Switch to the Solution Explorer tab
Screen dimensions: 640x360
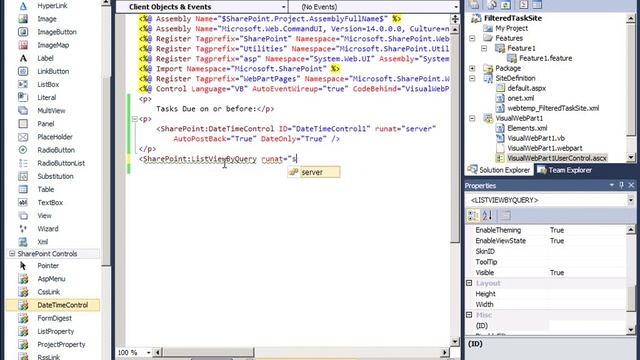[498, 170]
